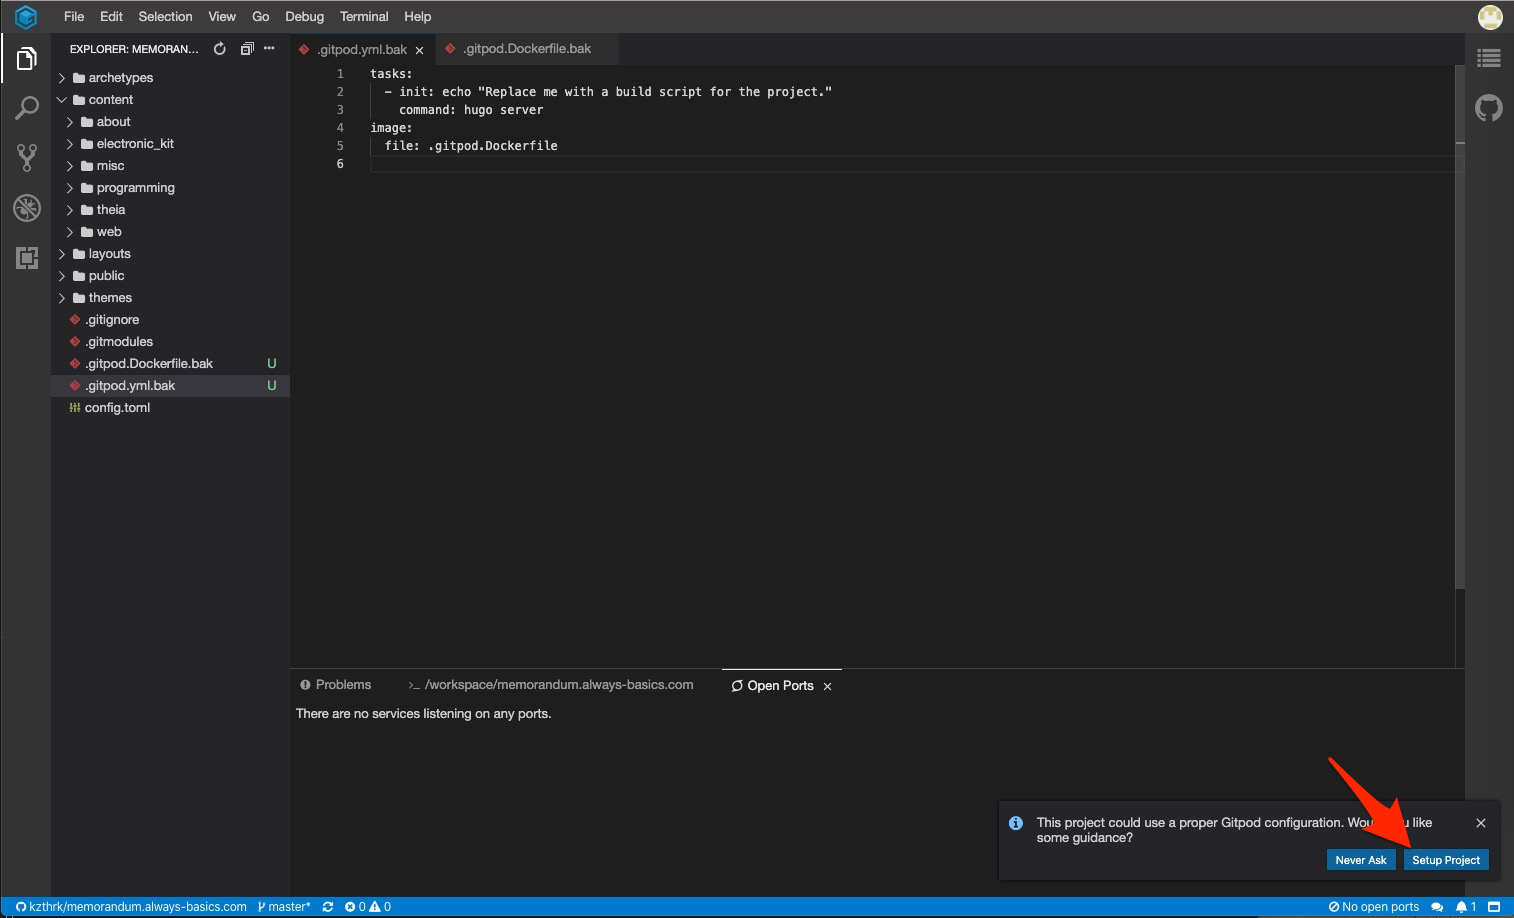Open the Selection menu
The width and height of the screenshot is (1514, 918).
(165, 17)
